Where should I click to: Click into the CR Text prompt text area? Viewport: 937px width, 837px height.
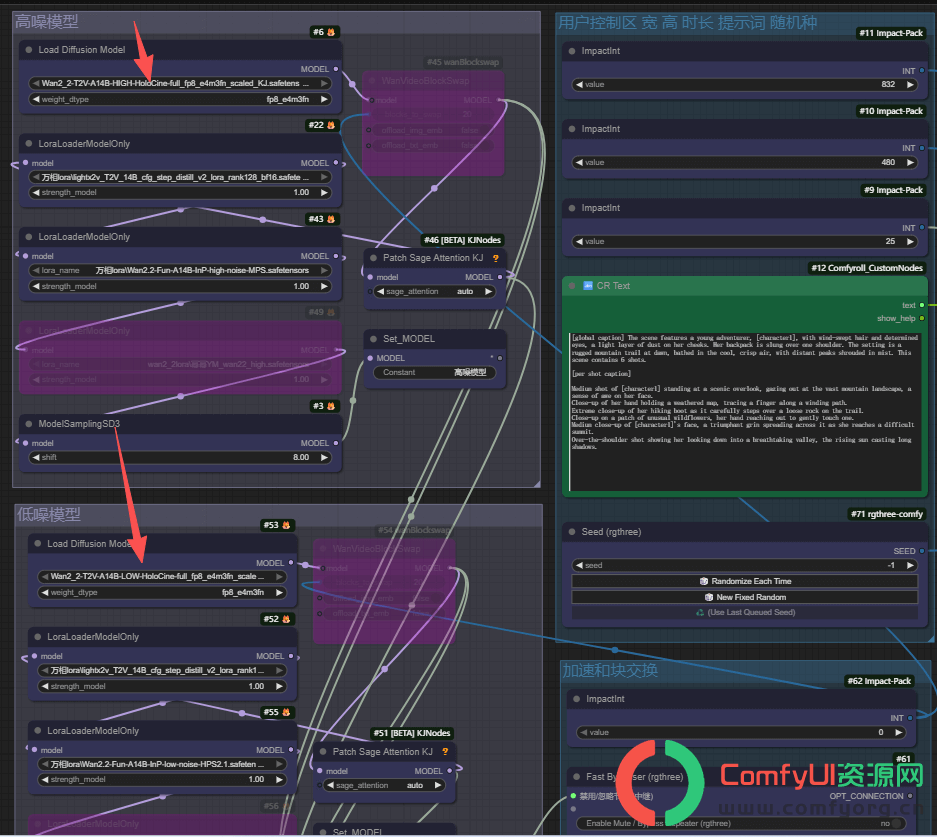tap(745, 411)
